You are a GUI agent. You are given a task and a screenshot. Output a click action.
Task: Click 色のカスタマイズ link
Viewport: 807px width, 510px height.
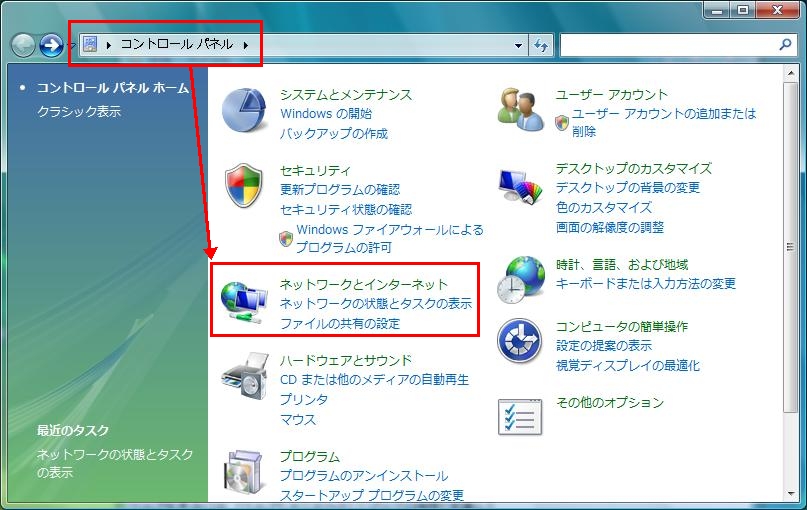[604, 207]
